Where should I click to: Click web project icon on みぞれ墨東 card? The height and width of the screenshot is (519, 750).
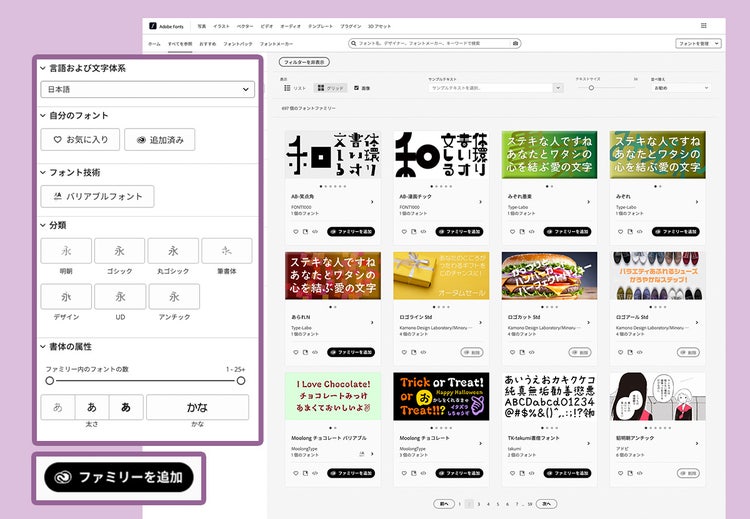[x=522, y=232]
